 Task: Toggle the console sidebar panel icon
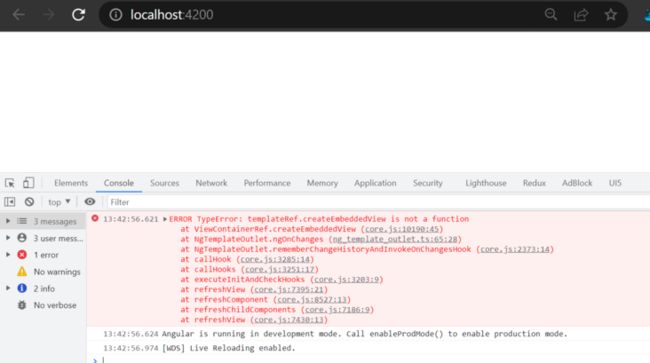10,202
